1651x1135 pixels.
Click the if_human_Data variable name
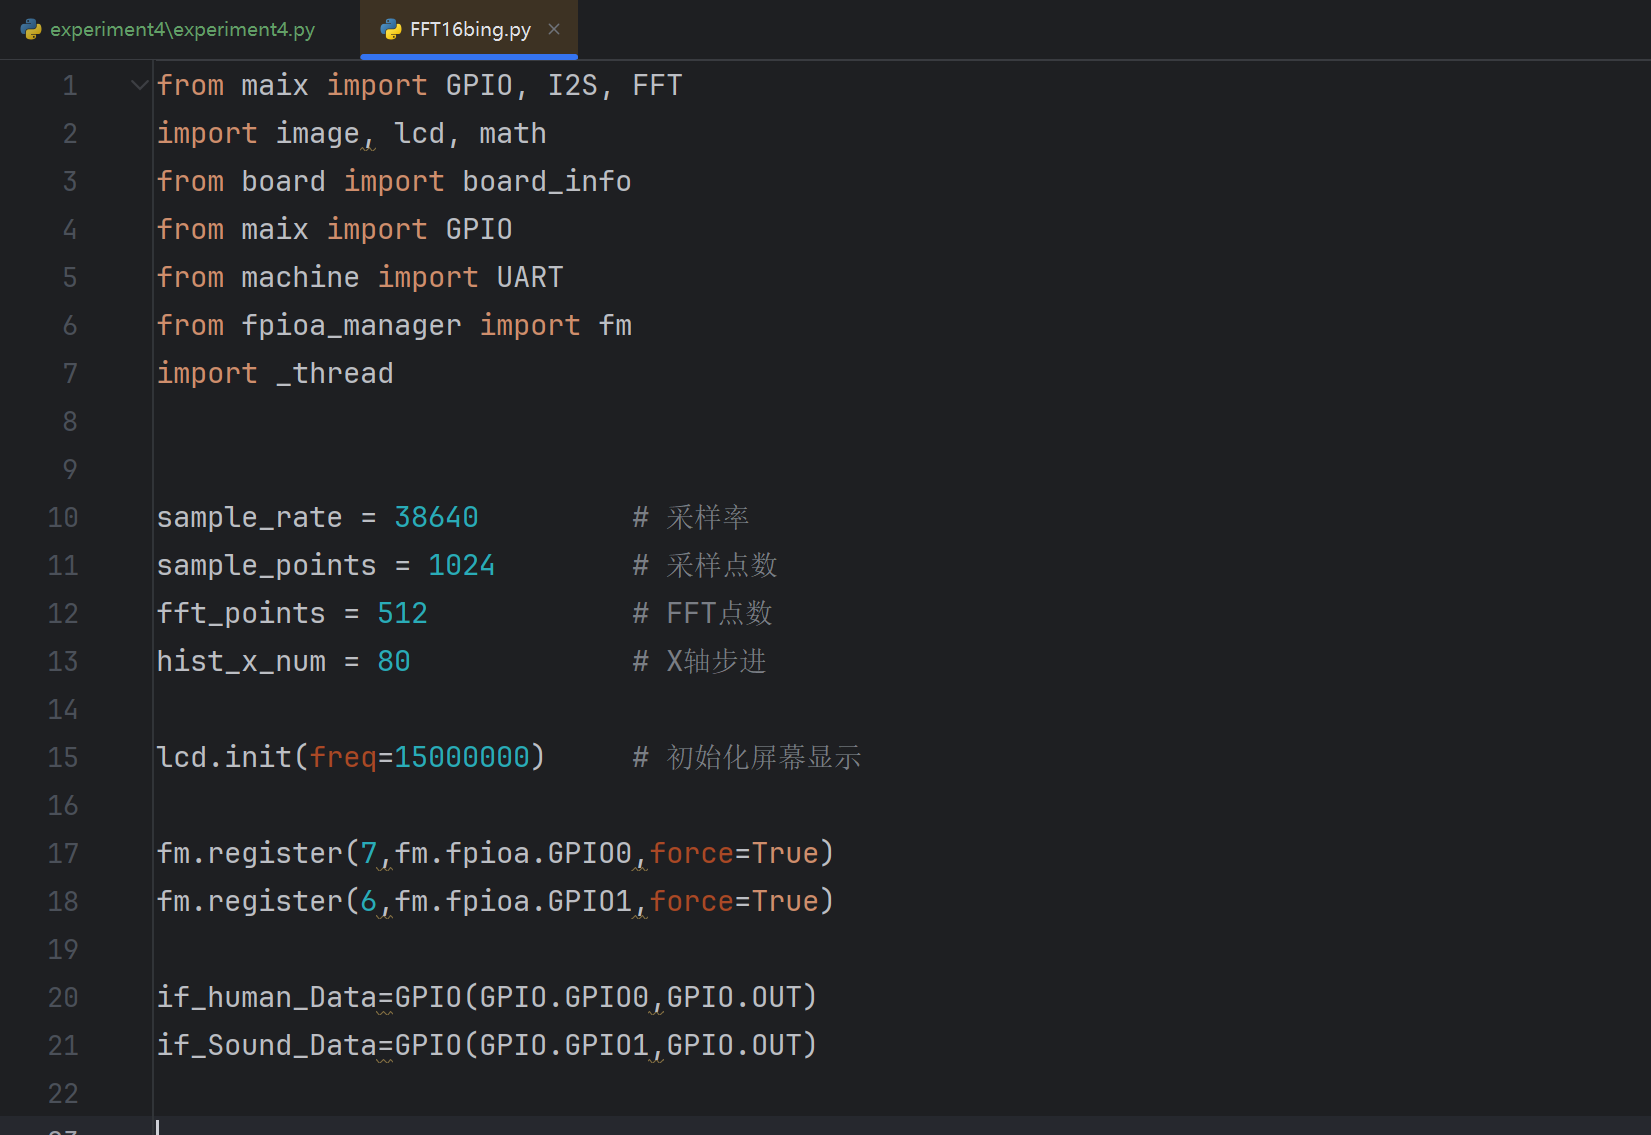[x=266, y=997]
